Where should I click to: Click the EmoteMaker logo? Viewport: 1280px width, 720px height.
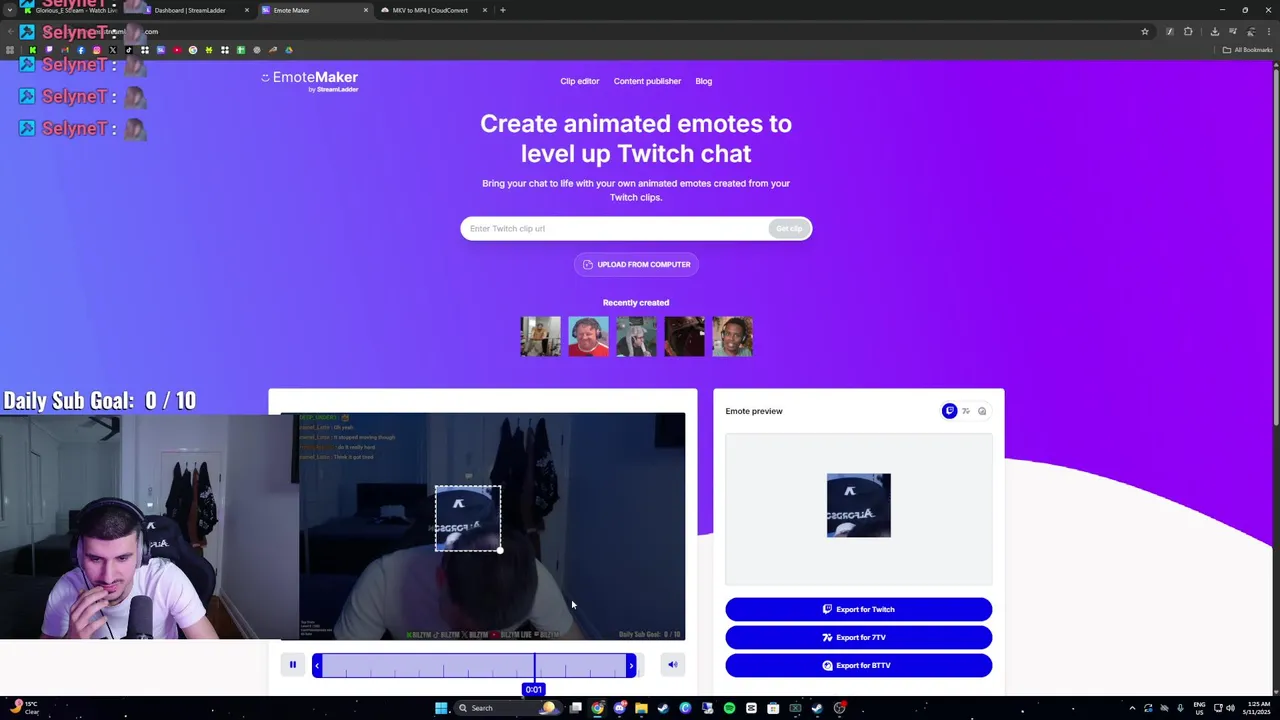pos(310,80)
